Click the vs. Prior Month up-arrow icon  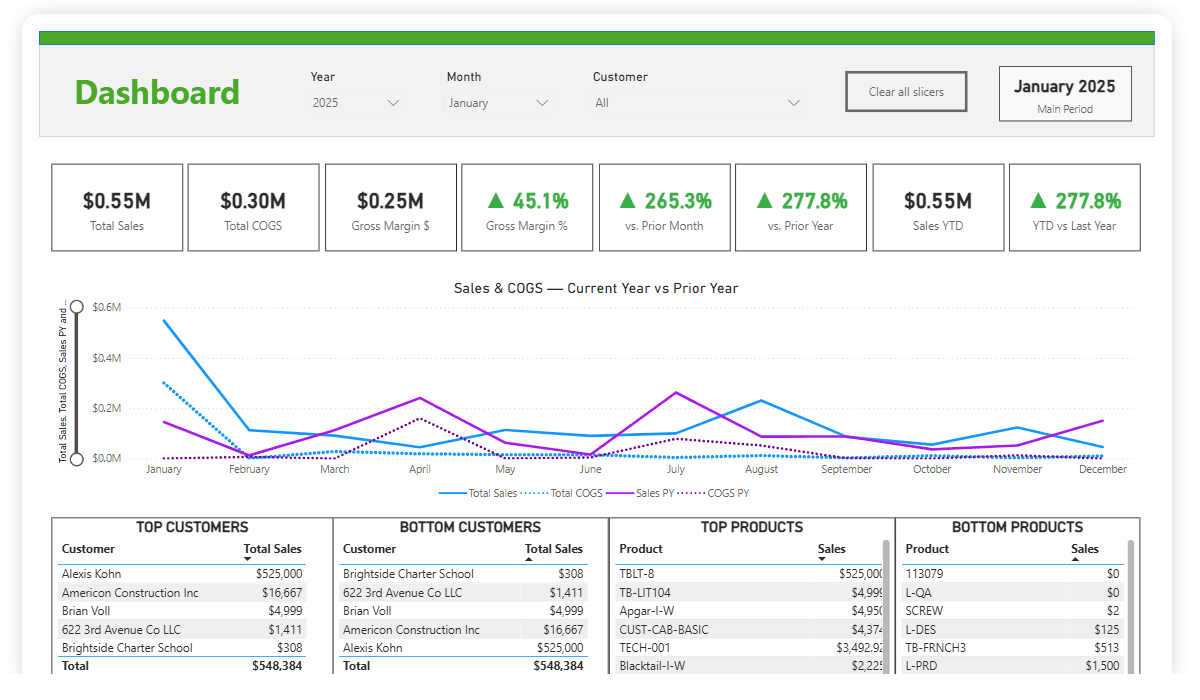click(x=628, y=201)
